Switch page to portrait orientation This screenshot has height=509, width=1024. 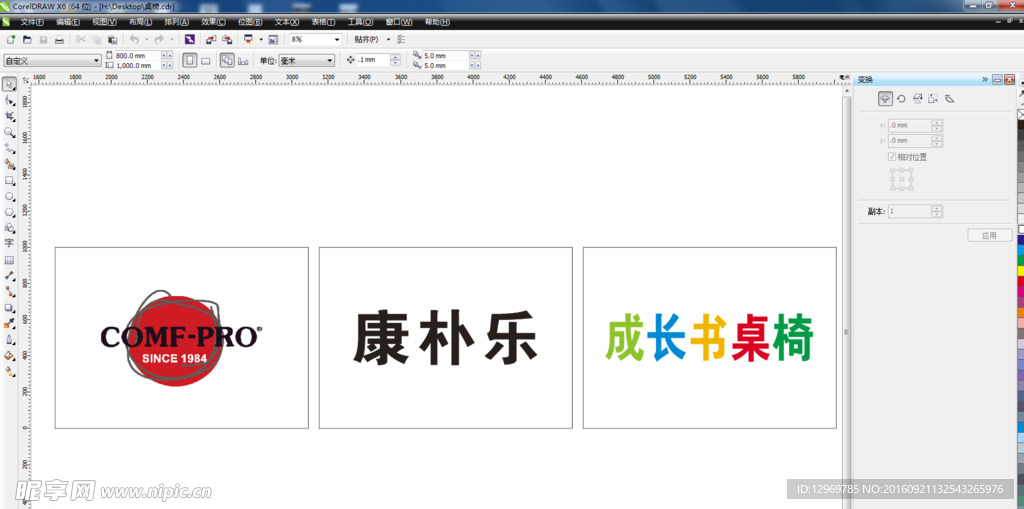(189, 60)
